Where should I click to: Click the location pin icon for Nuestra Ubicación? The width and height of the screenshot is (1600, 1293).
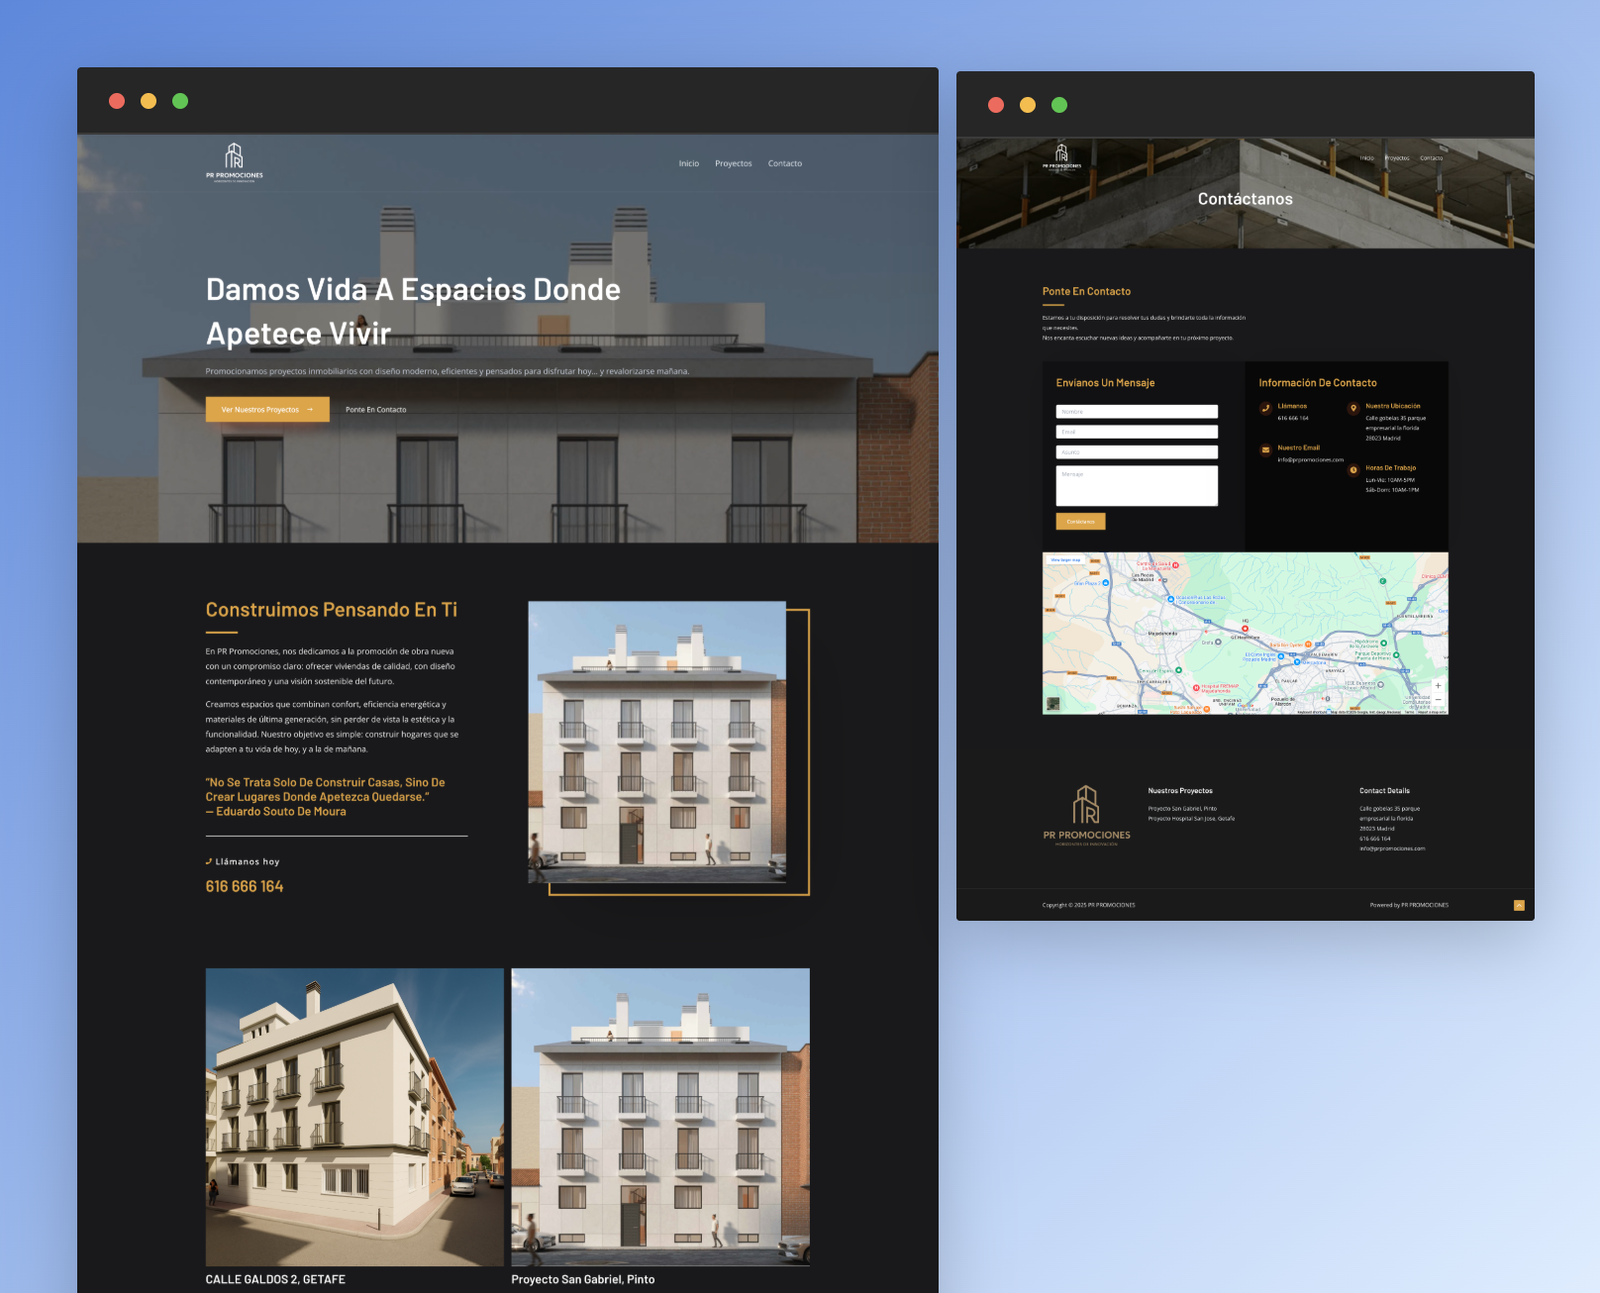pos(1353,408)
